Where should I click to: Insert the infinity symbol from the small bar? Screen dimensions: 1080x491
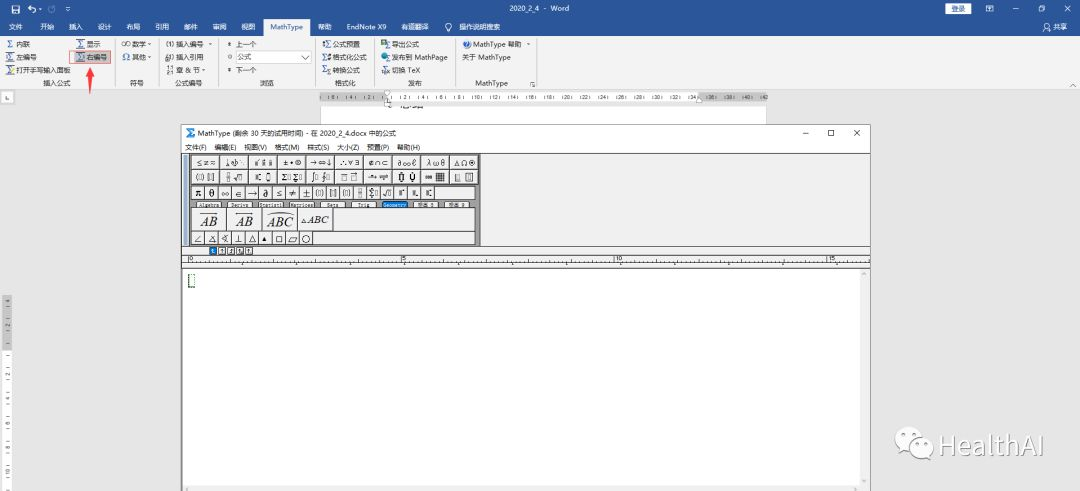tap(225, 193)
